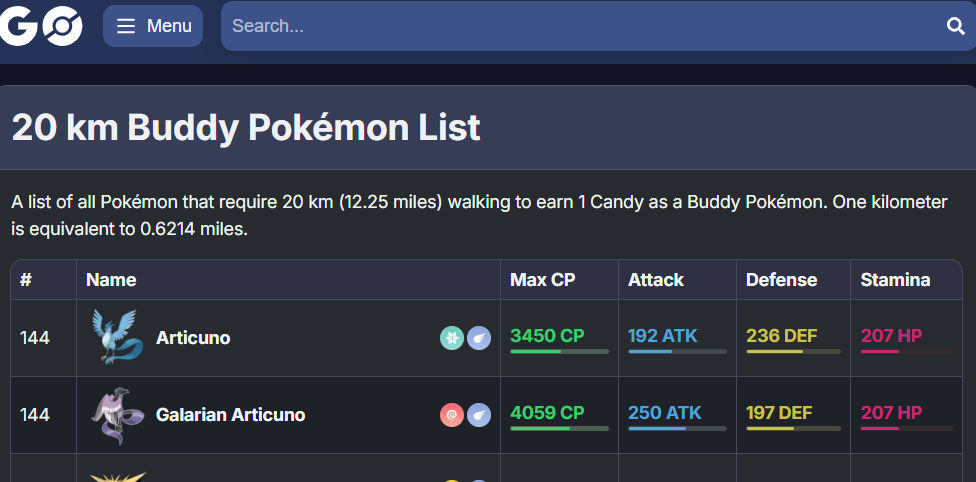
Task: Click Galarian Articuno's Flying type icon
Action: tap(479, 415)
